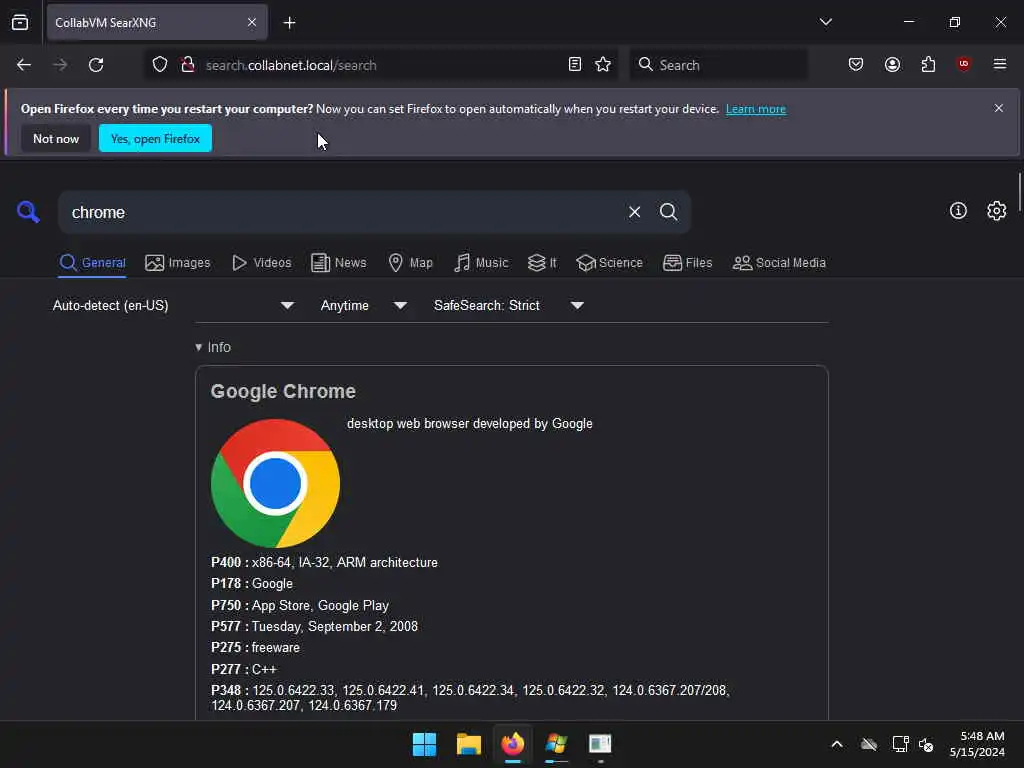Switch to the Map tab
Image resolution: width=1024 pixels, height=768 pixels.
[411, 263]
